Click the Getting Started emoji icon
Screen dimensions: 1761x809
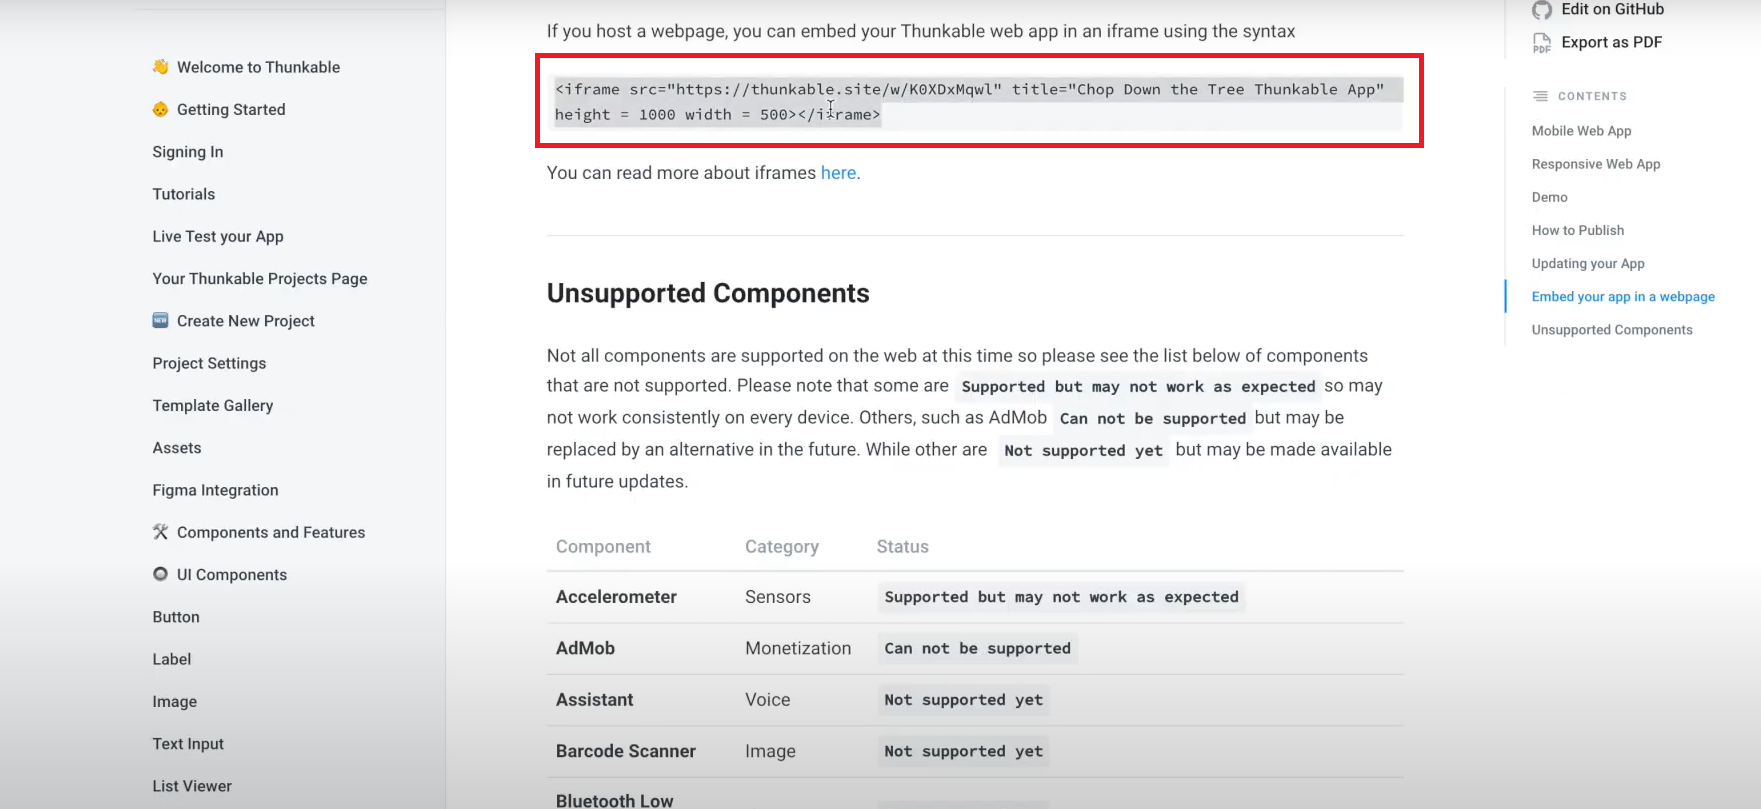pyautogui.click(x=160, y=109)
